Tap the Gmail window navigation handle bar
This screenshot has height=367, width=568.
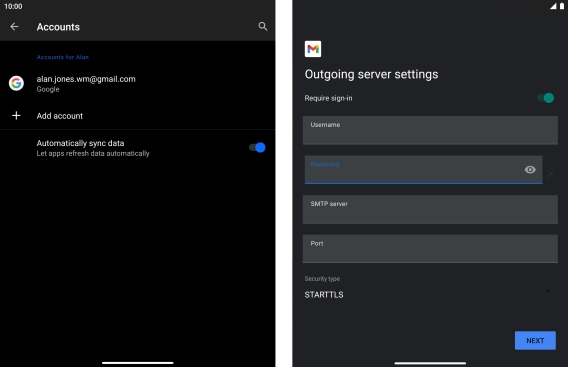(x=430, y=363)
